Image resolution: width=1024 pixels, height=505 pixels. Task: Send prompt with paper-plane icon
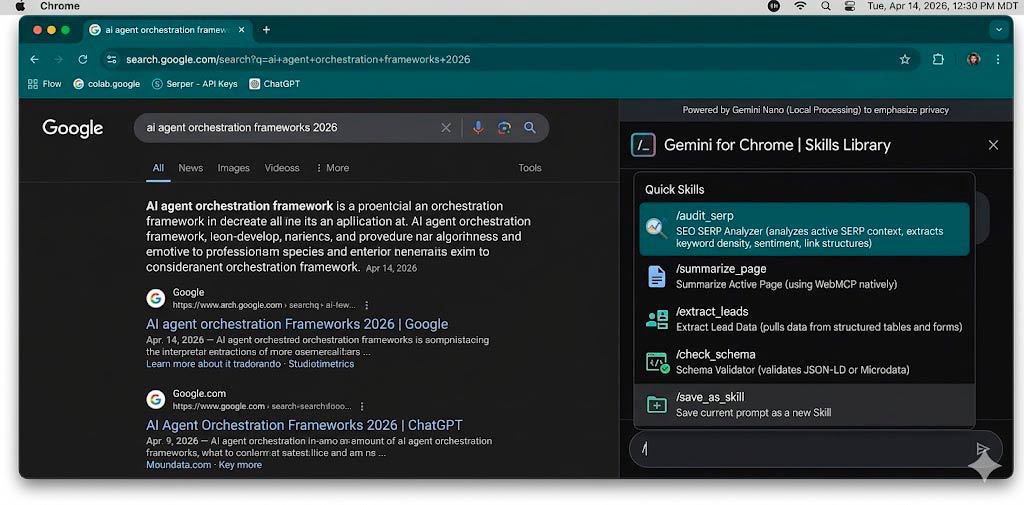pyautogui.click(x=982, y=449)
